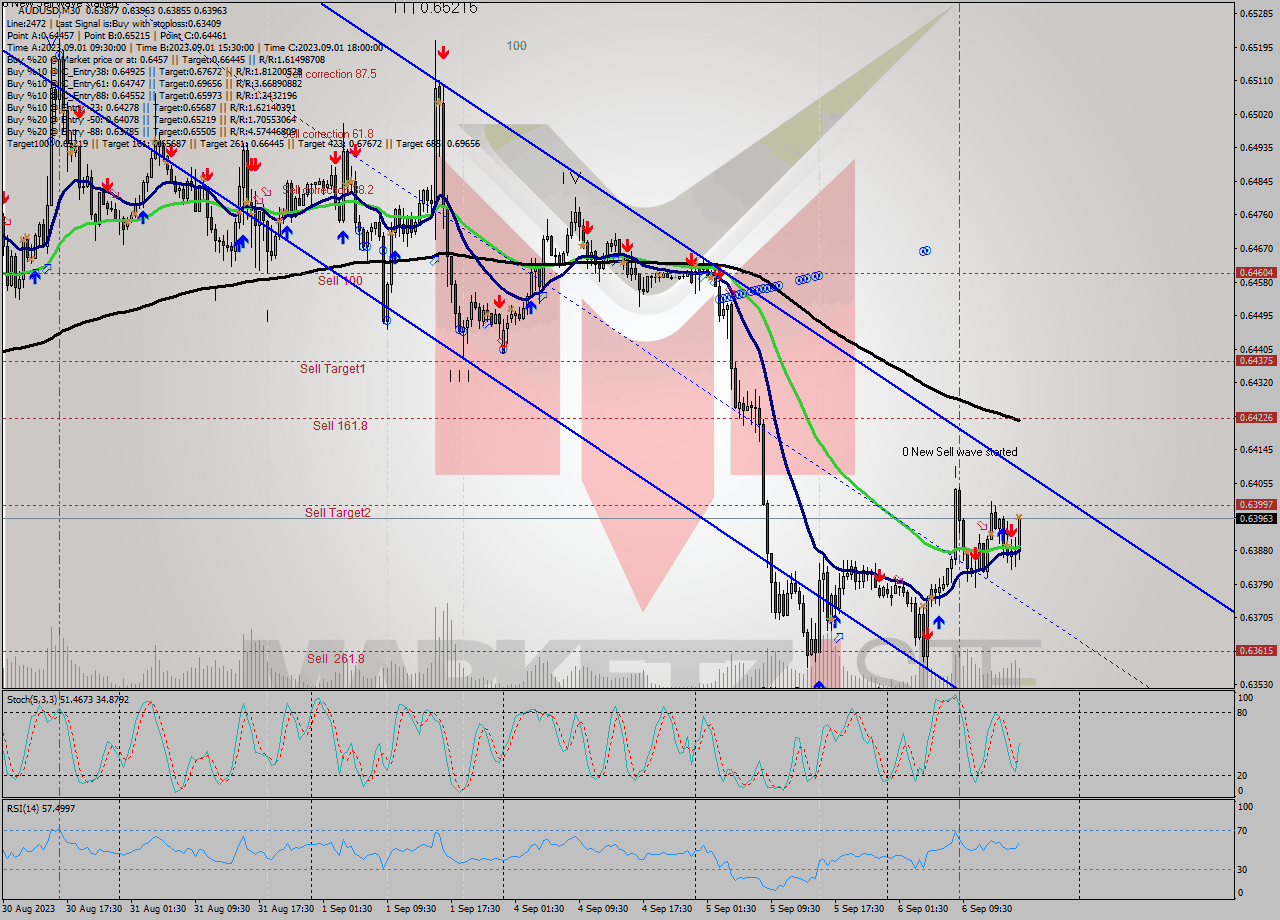The height and width of the screenshot is (920, 1280).
Task: Click the 'Sell Target2' label
Action: coord(338,513)
